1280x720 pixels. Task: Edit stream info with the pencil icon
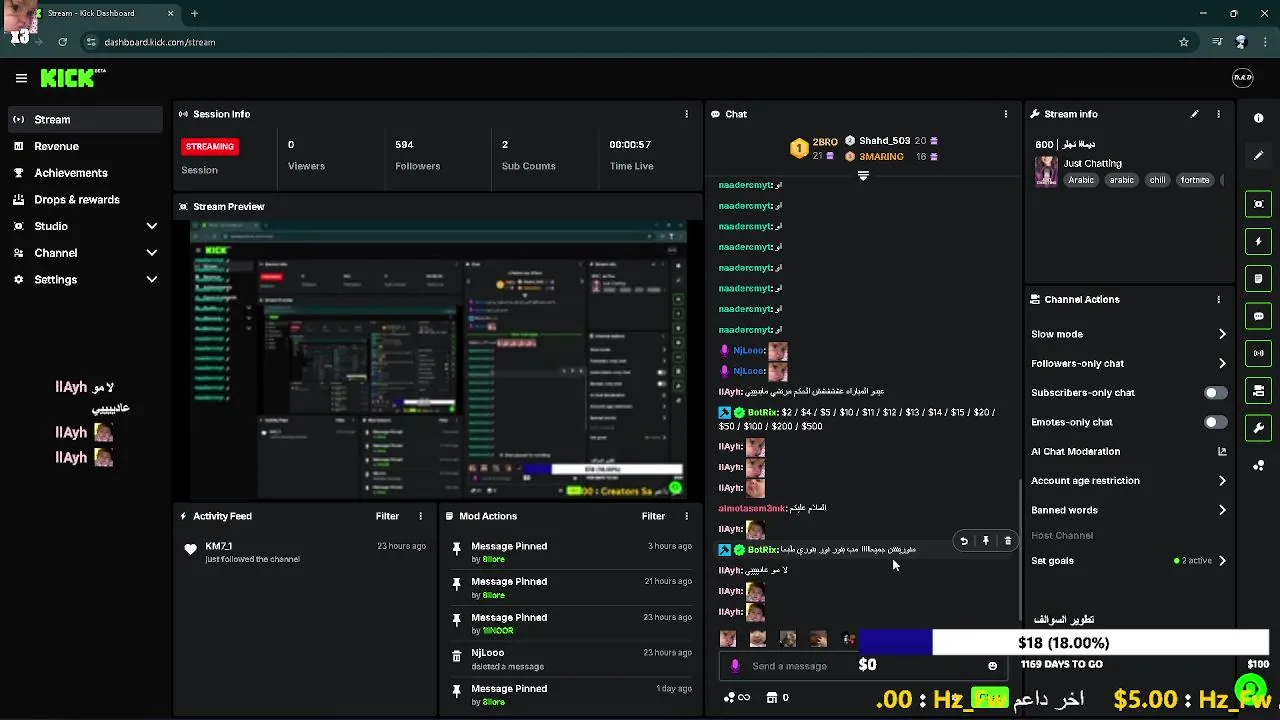1194,114
